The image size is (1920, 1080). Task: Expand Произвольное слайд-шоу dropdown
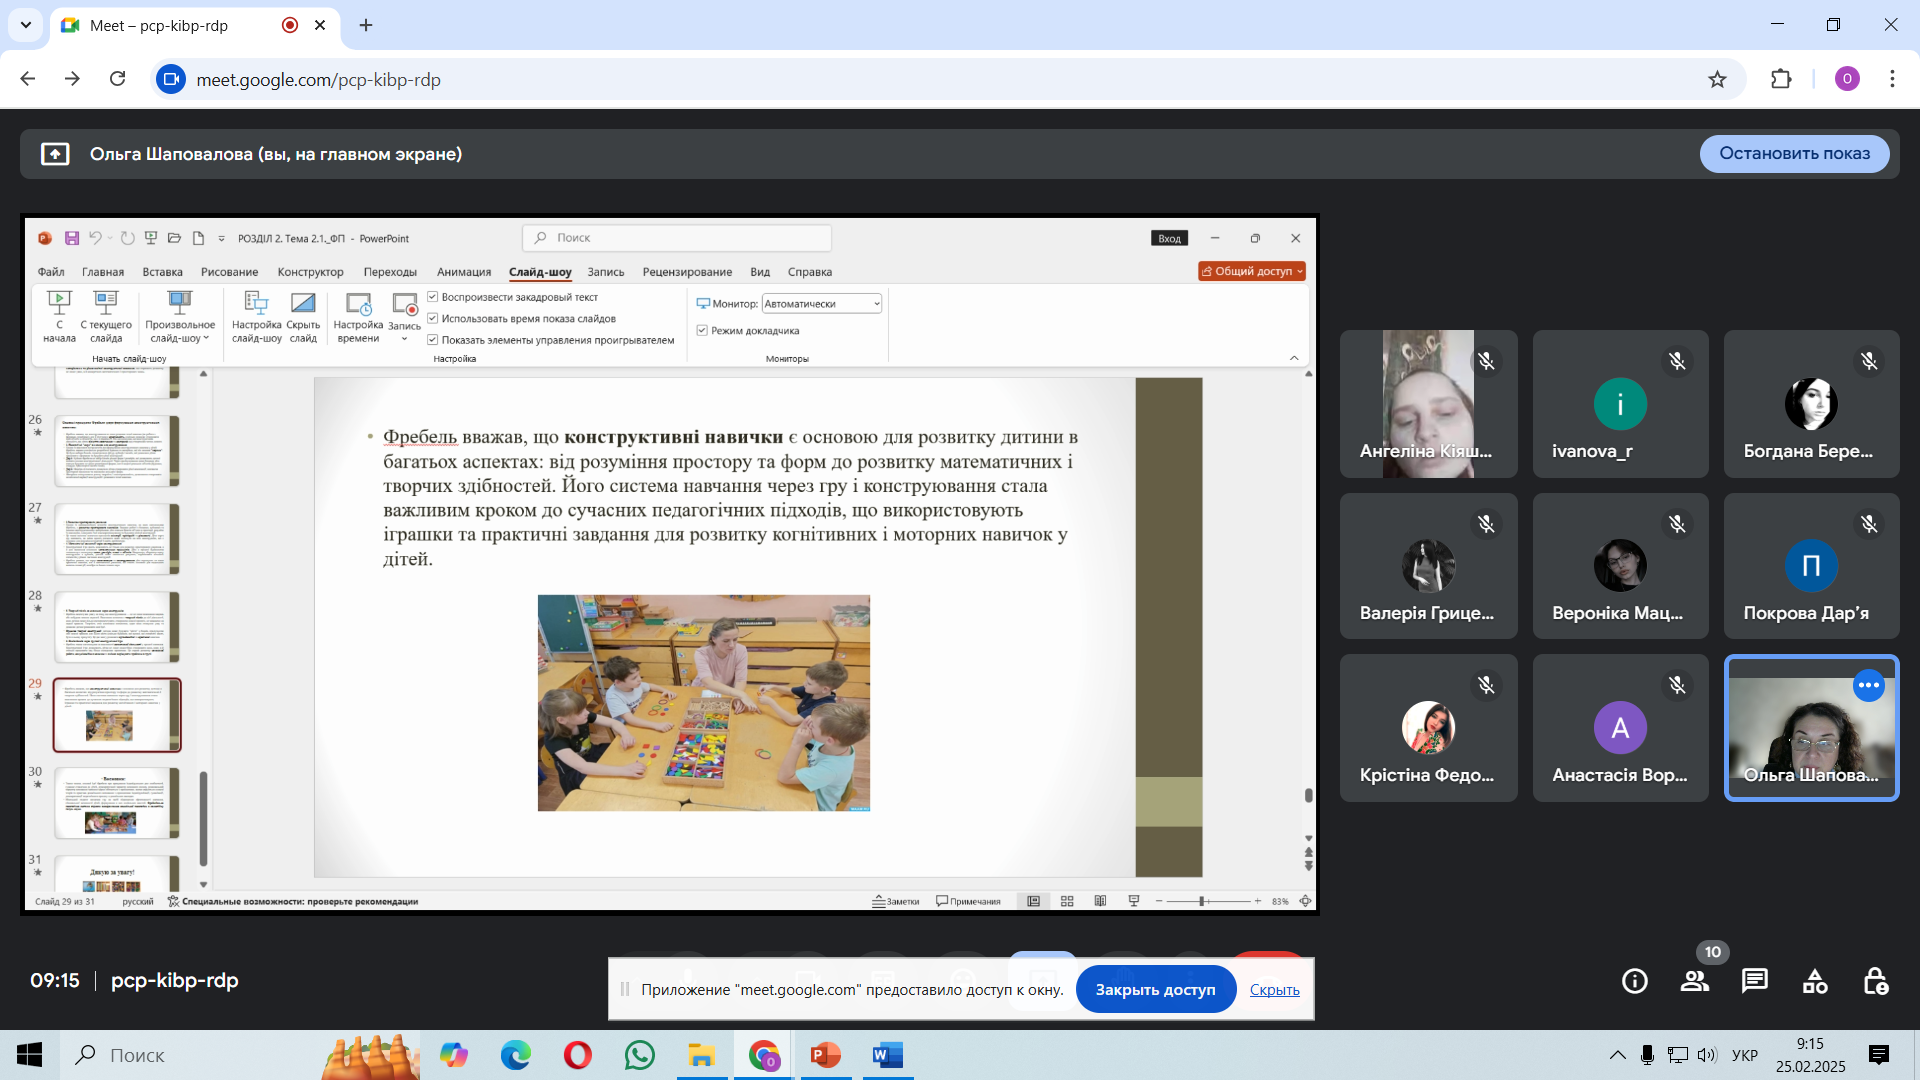point(180,316)
